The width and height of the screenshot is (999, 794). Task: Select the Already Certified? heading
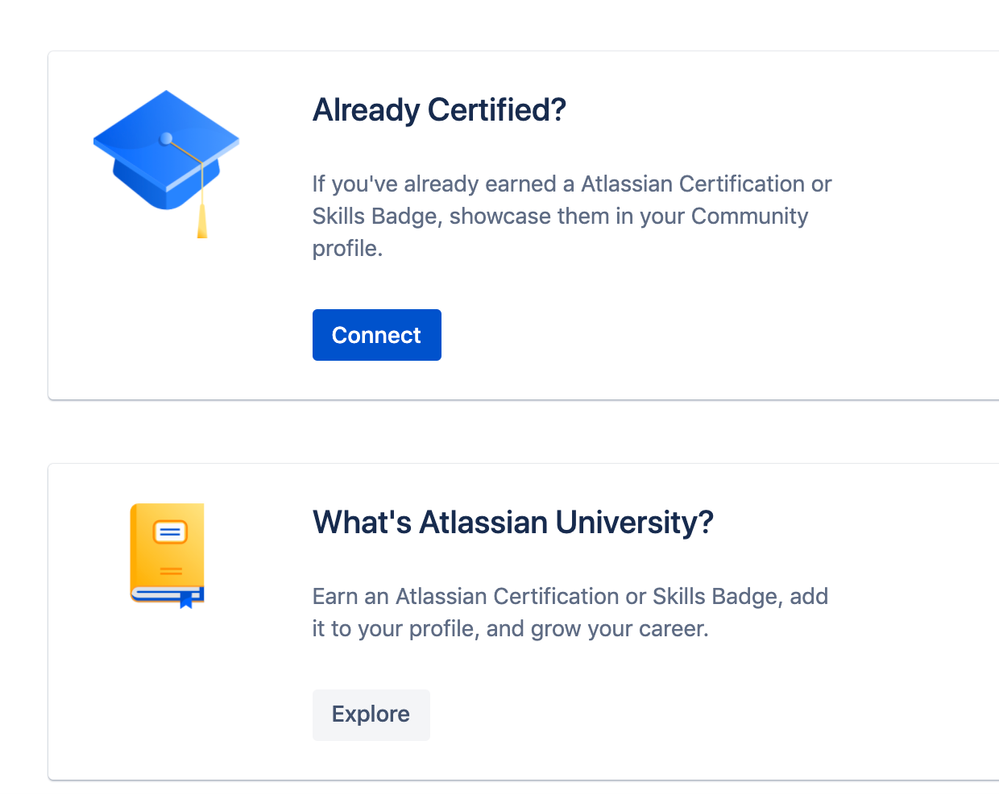(439, 110)
